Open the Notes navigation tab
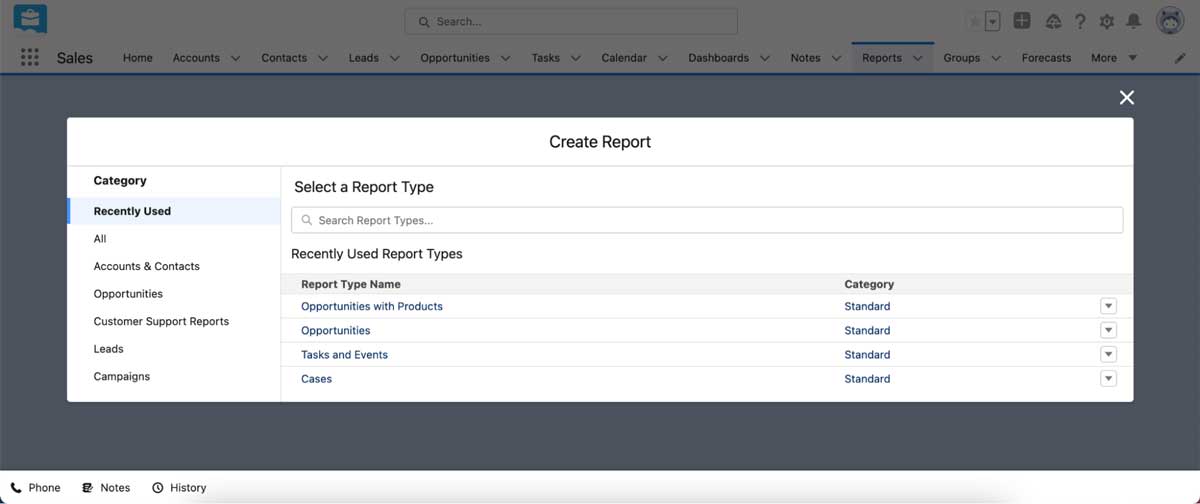The height and width of the screenshot is (504, 1200). click(805, 58)
